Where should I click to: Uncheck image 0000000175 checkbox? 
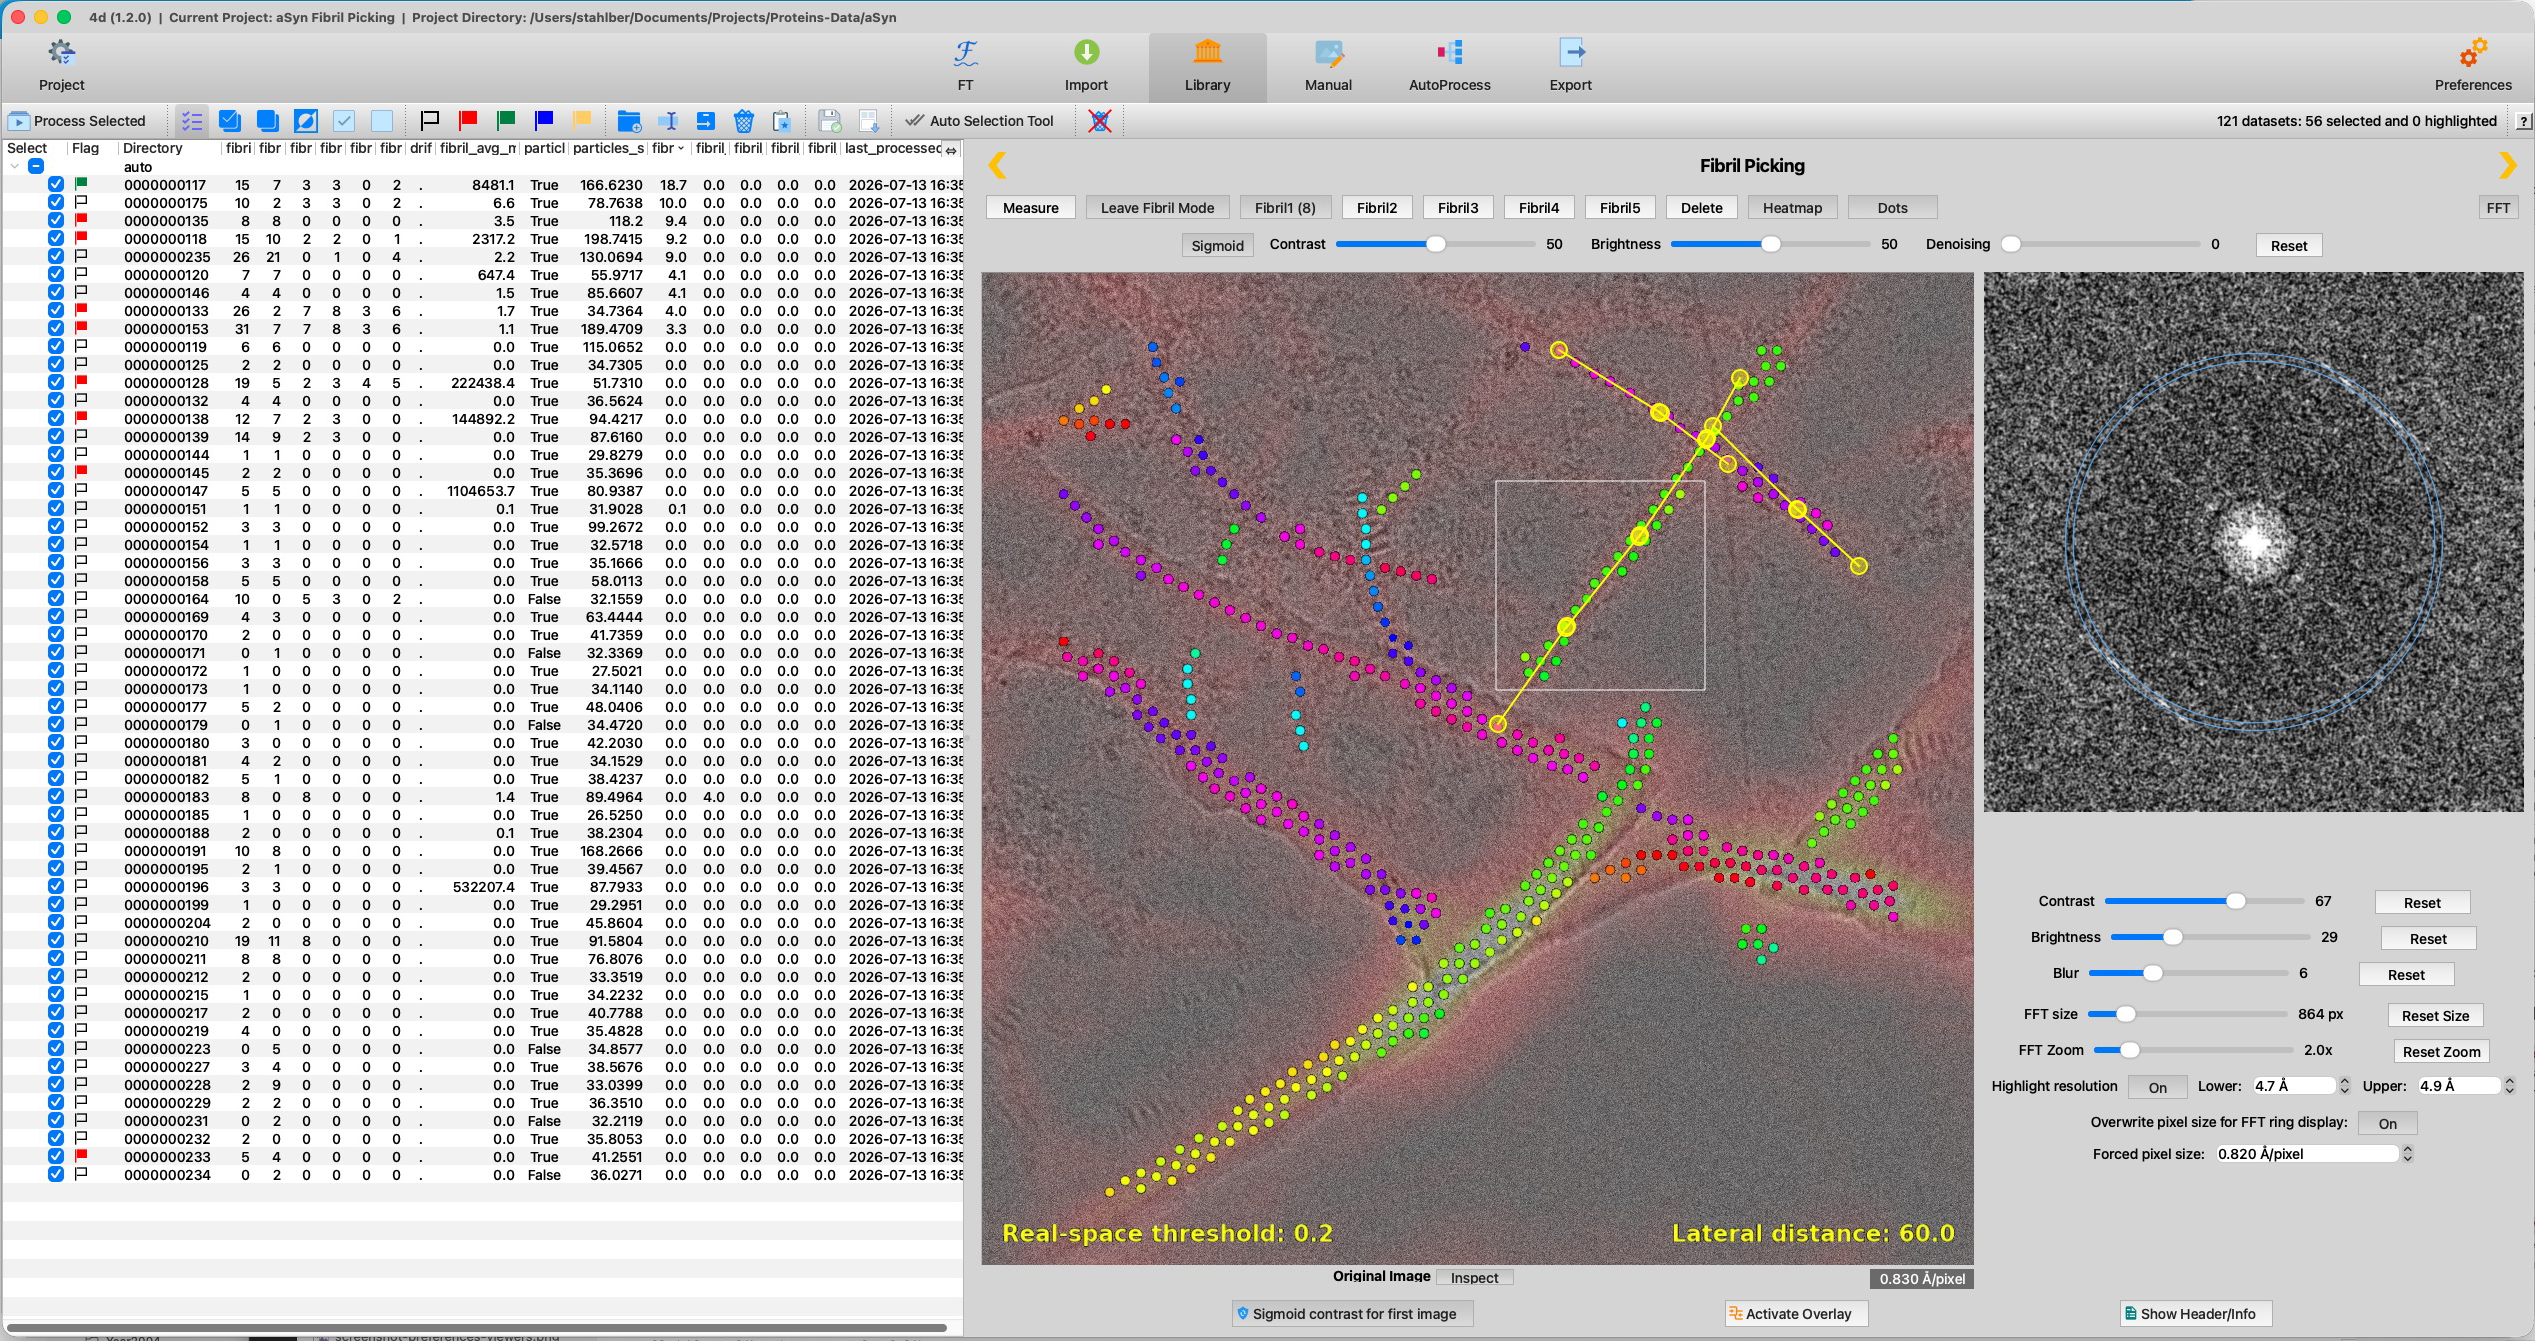[56, 203]
